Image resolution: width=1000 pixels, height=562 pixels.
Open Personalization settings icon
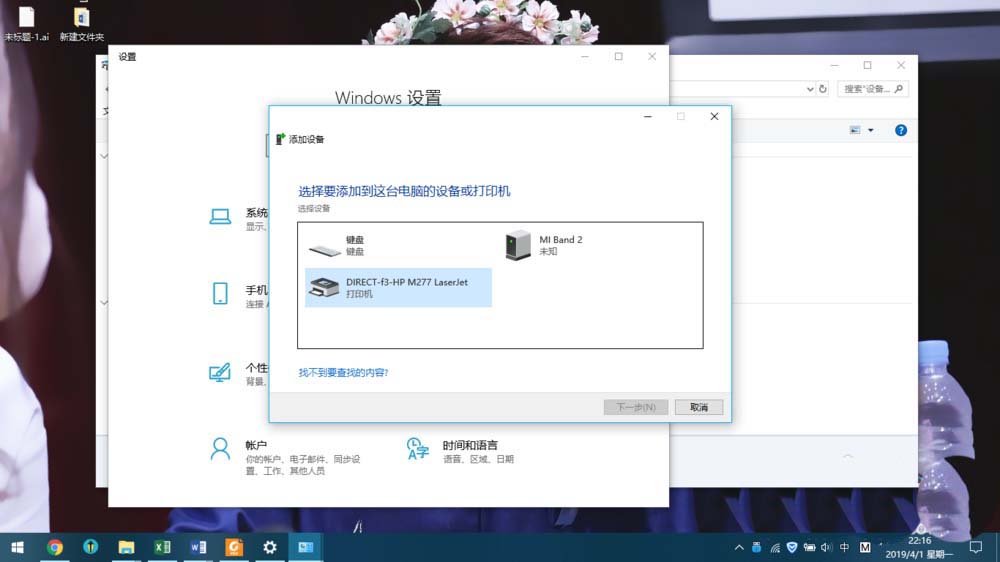click(220, 372)
